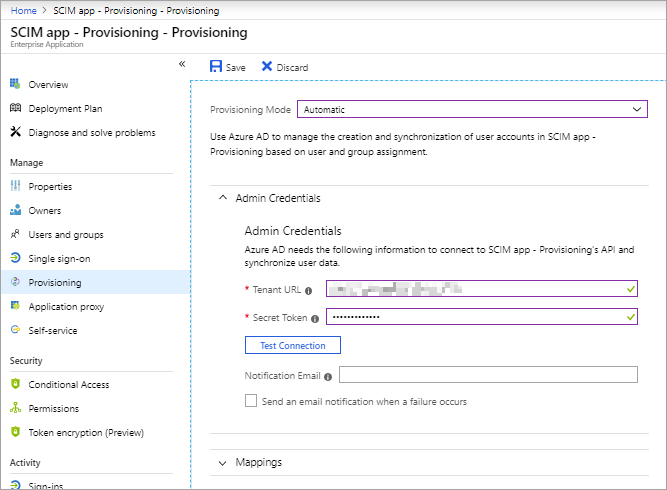Collapse the sidebar with double chevron
The width and height of the screenshot is (667, 490).
pos(182,64)
